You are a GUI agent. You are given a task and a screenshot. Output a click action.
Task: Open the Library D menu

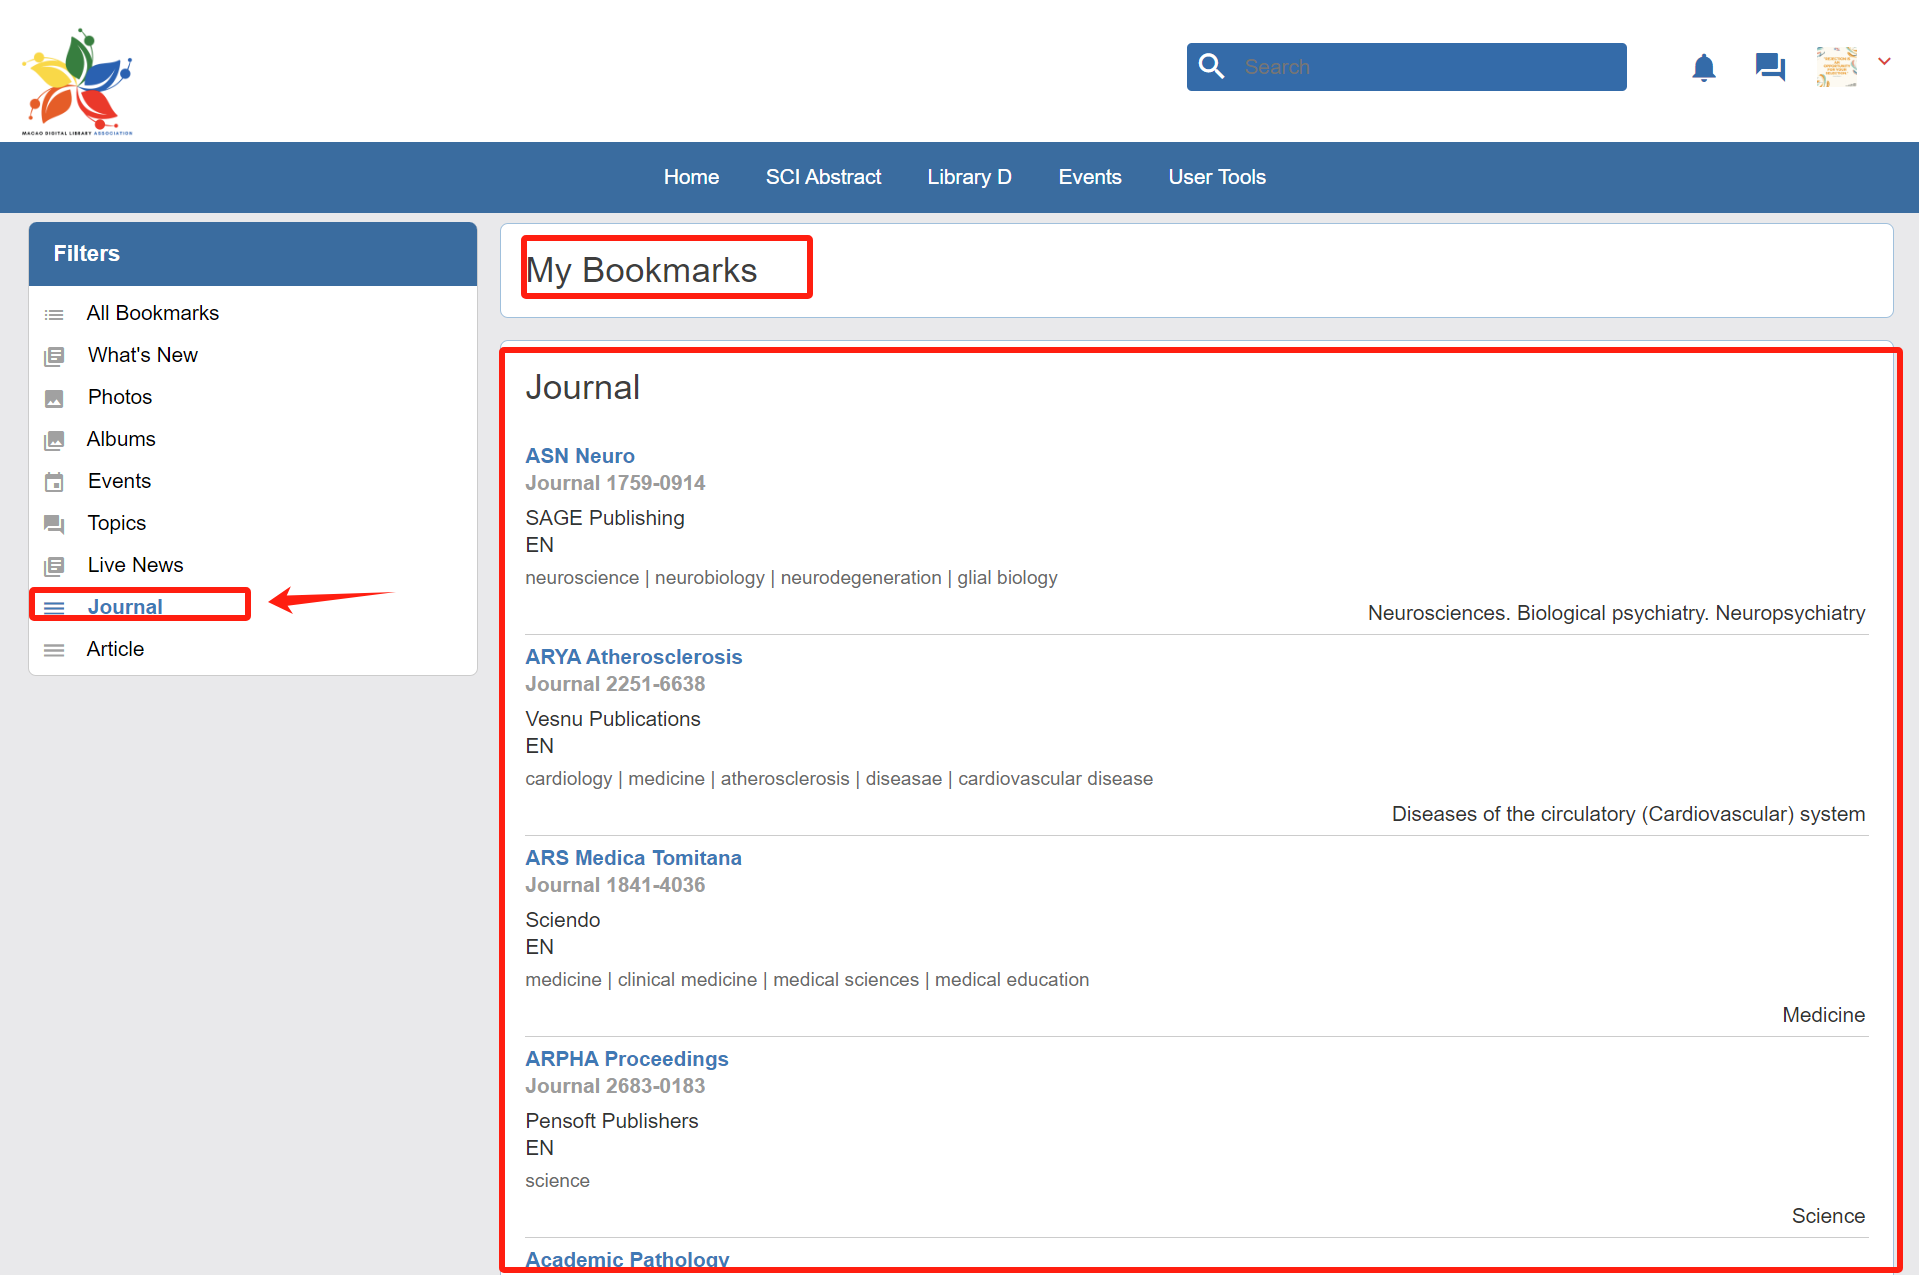click(x=969, y=177)
